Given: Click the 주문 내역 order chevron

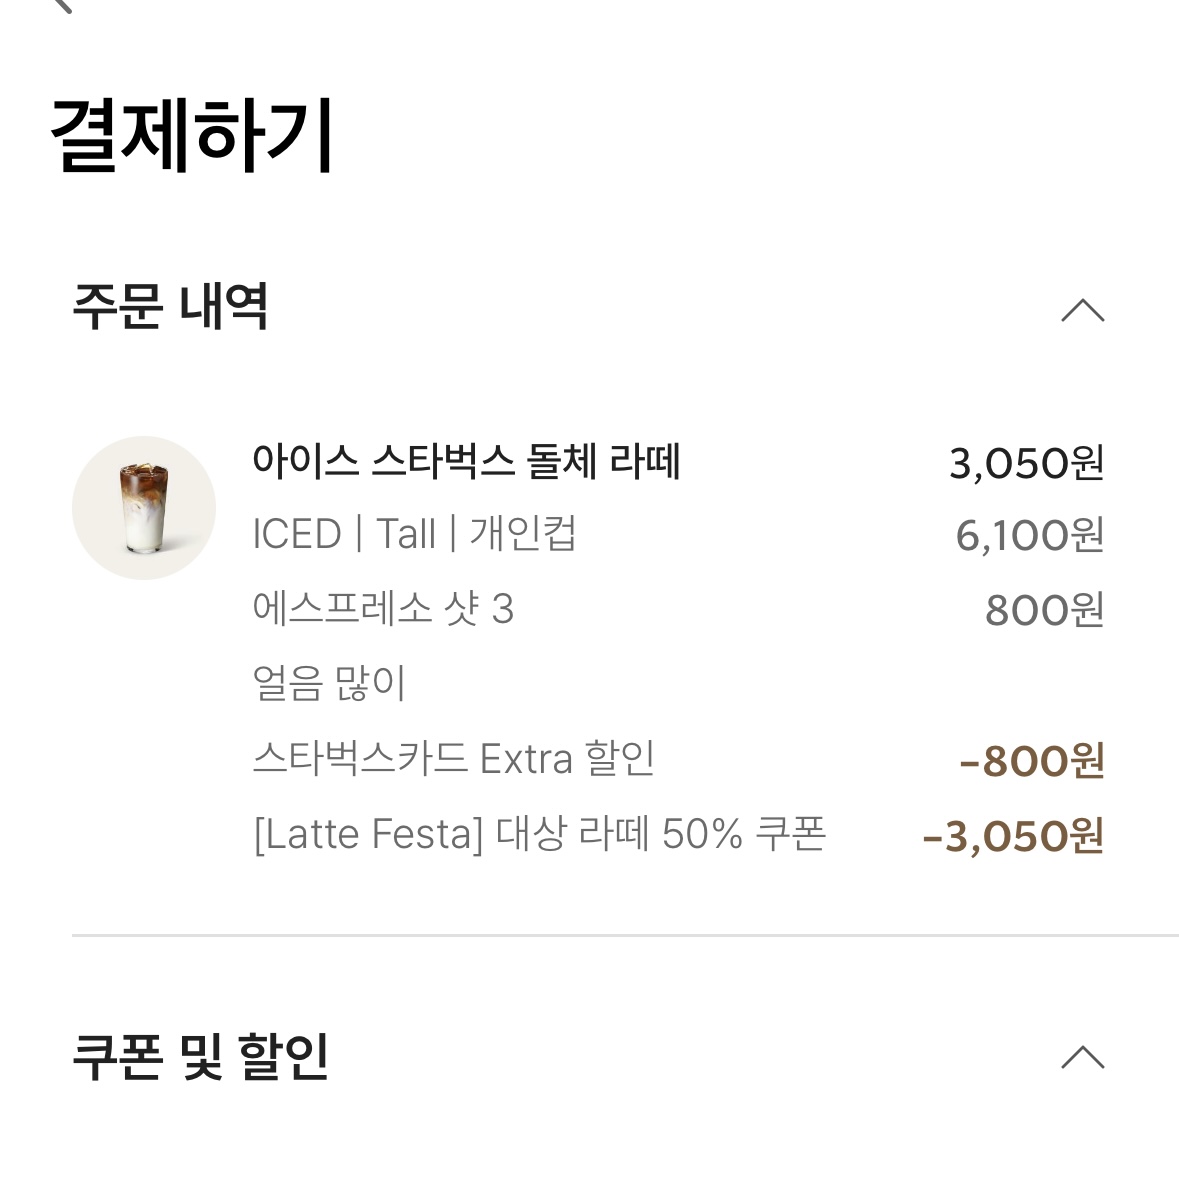Looking at the screenshot, I should tap(1083, 311).
